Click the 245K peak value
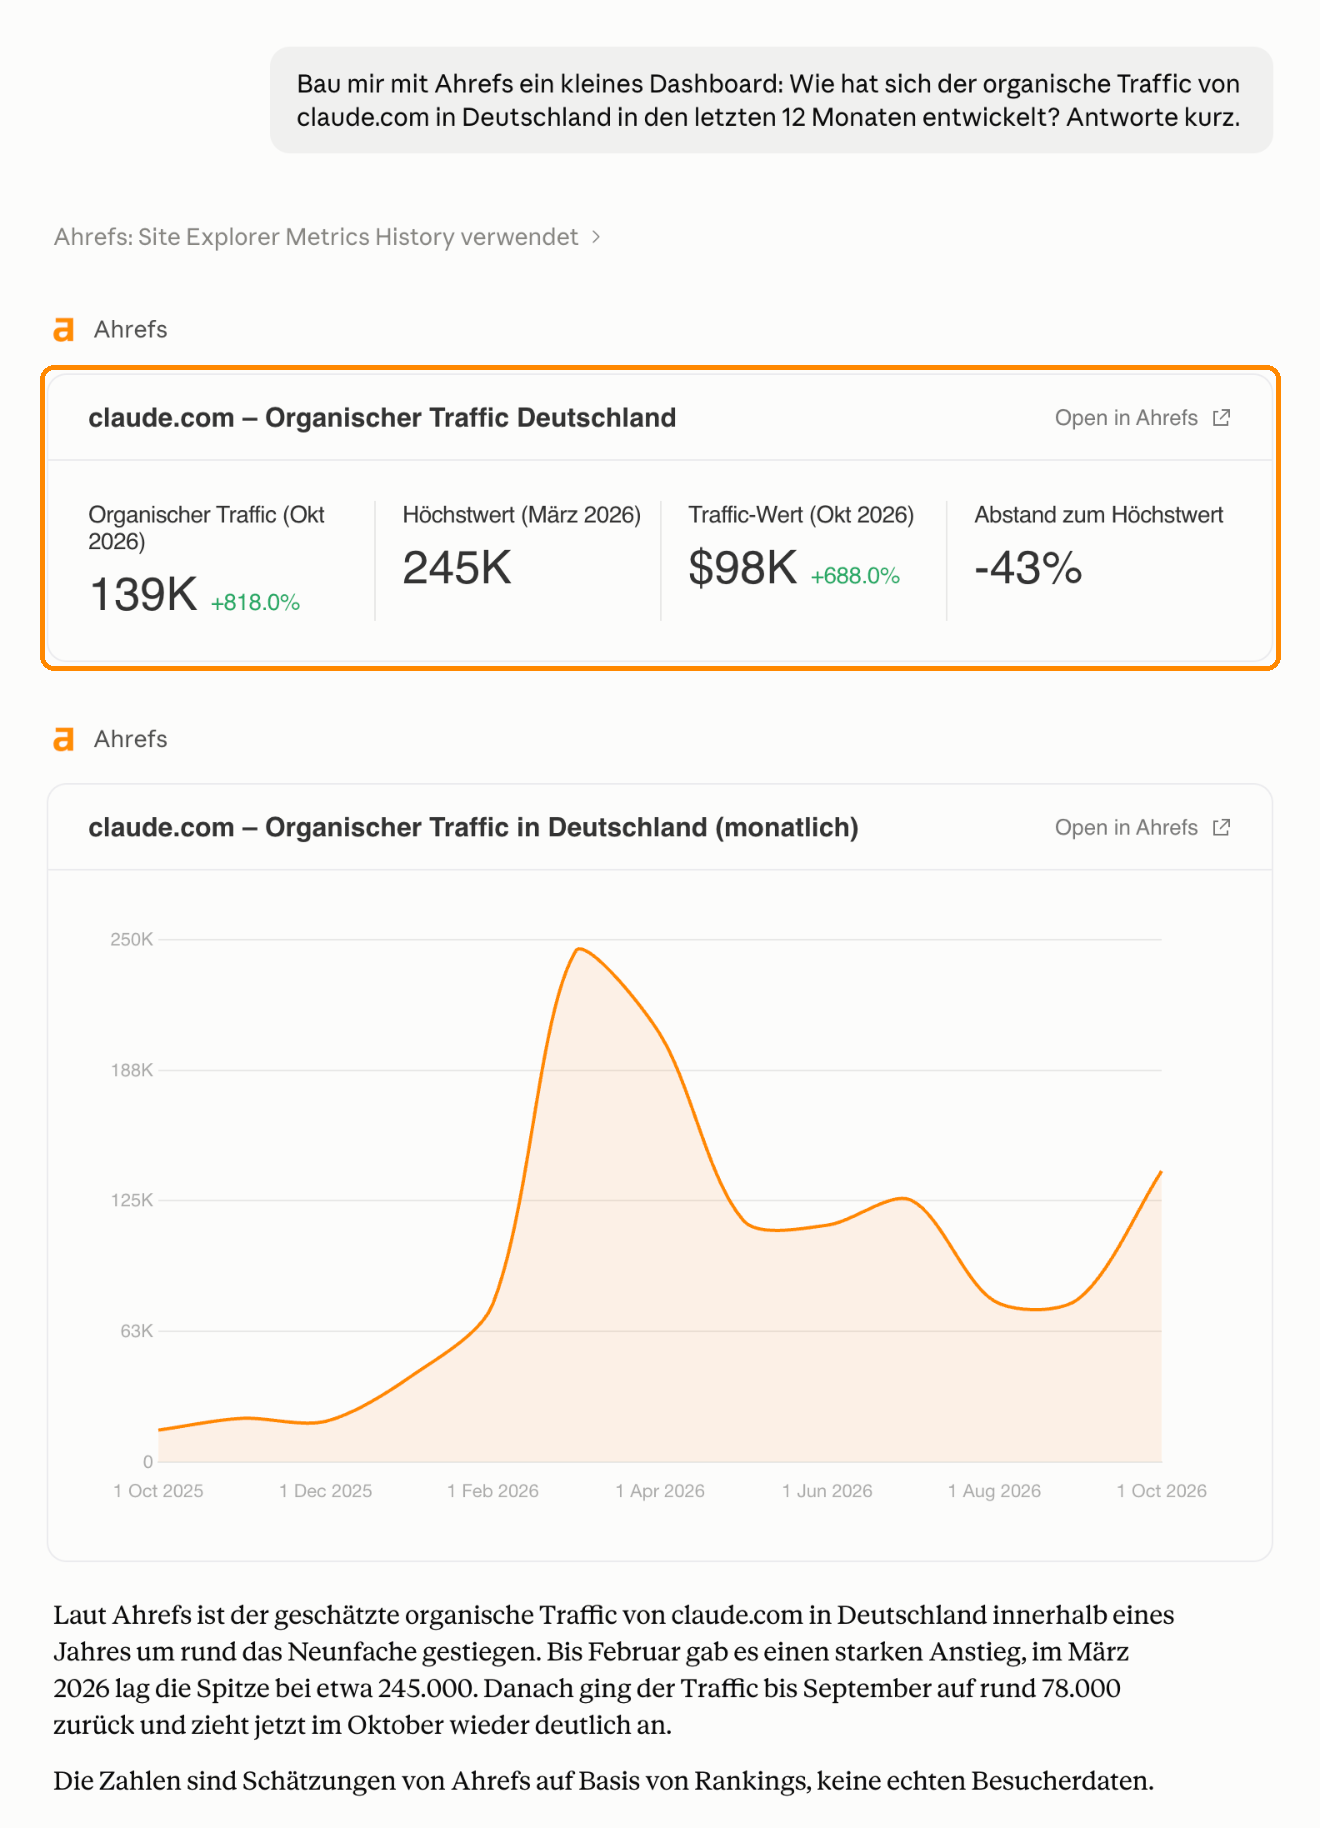The height and width of the screenshot is (1828, 1320). (457, 568)
